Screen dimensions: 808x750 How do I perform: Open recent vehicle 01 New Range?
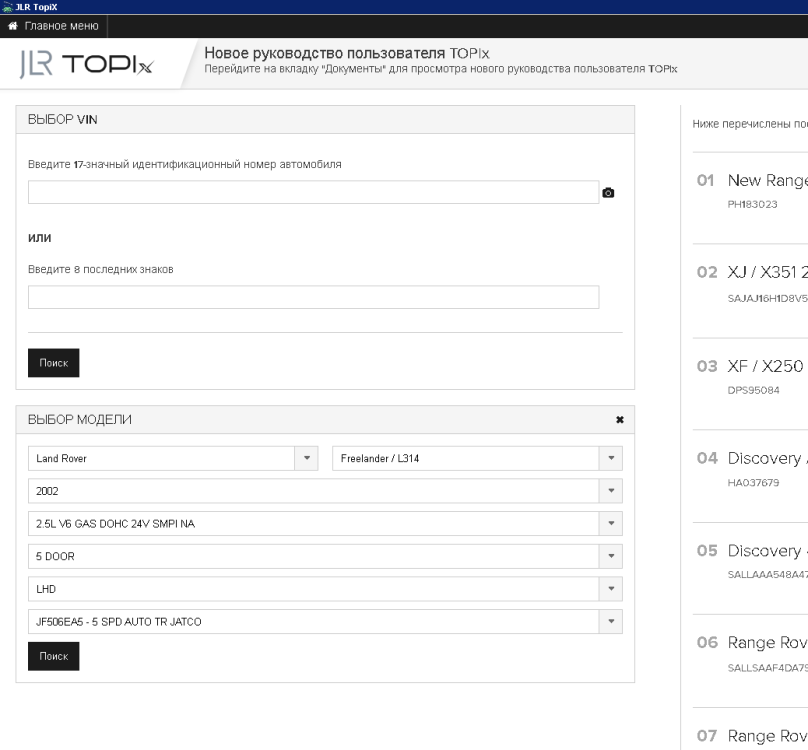[x=767, y=180]
